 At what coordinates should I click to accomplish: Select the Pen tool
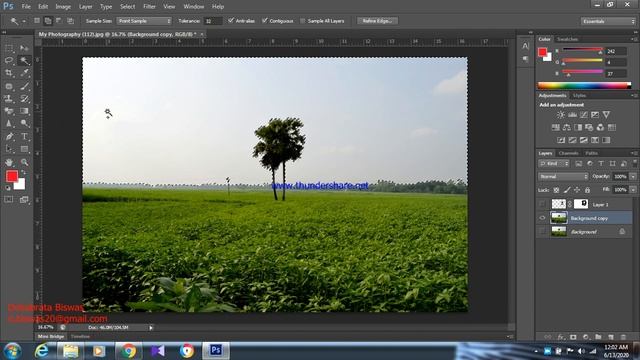click(x=9, y=136)
